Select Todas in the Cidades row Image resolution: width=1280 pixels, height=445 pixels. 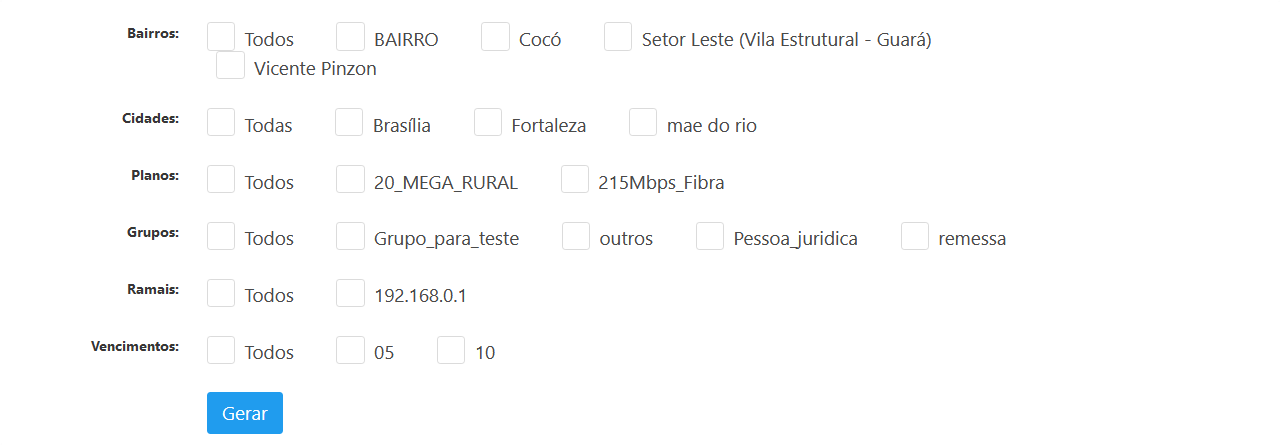pos(221,123)
